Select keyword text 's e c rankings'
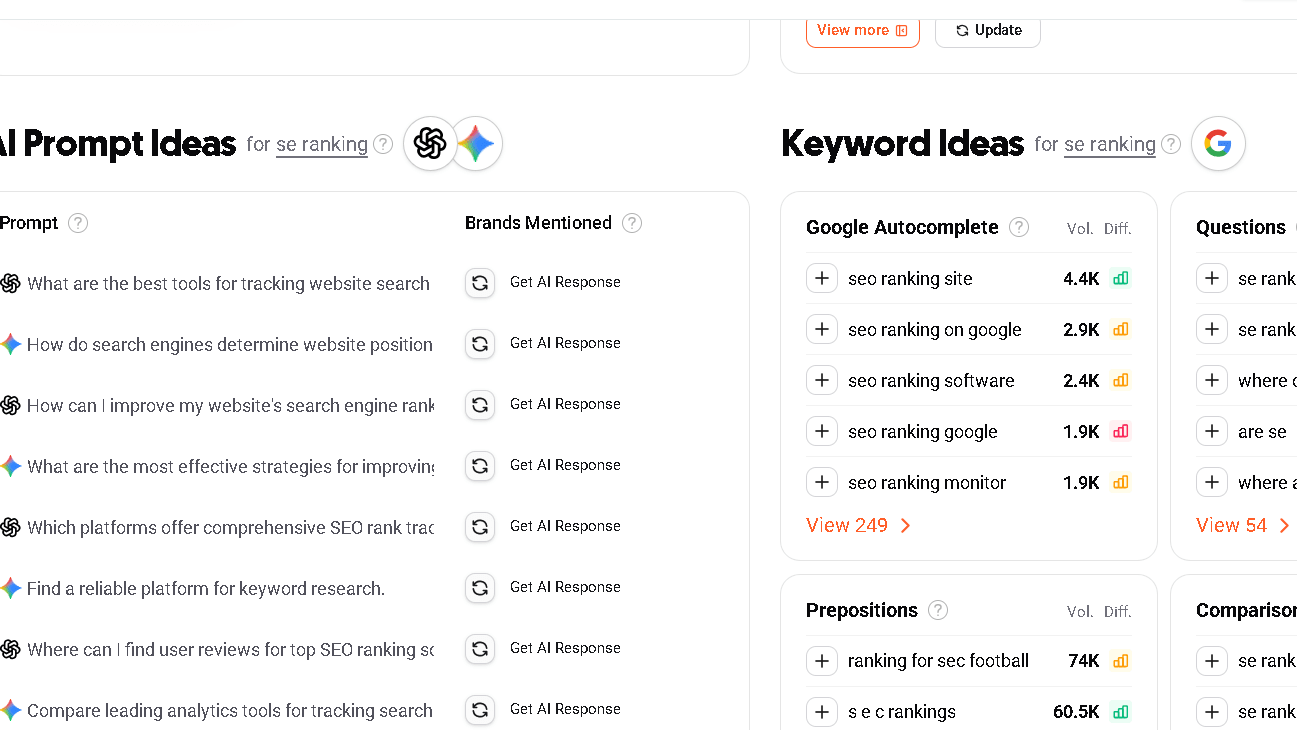 pos(902,712)
